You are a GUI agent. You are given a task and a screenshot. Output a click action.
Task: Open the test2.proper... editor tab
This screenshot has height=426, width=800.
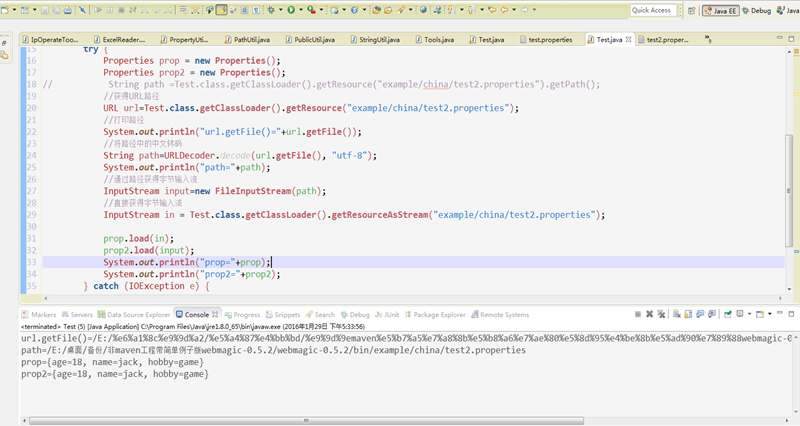[x=663, y=39]
